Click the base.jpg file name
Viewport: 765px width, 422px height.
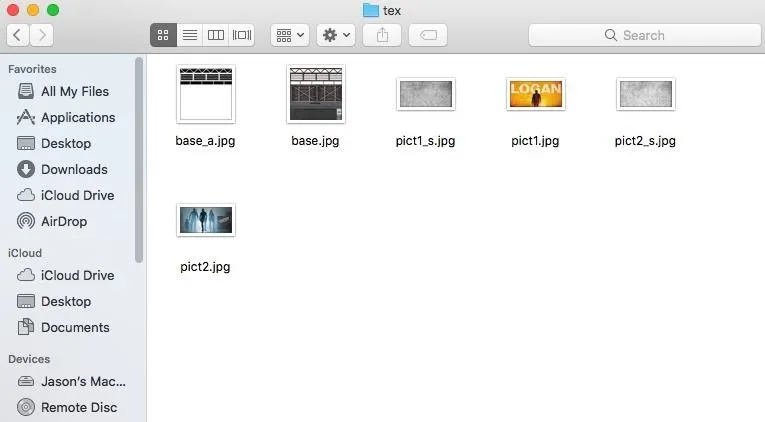(315, 141)
